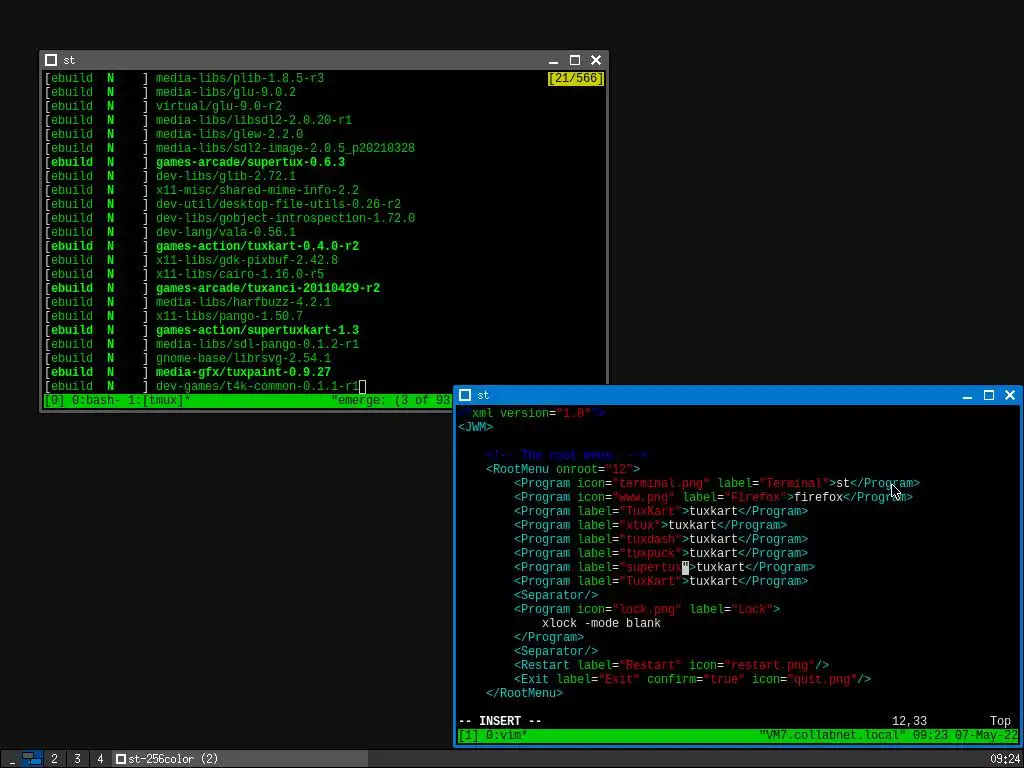1024x768 pixels.
Task: Click the Restart label line in vim
Action: [x=671, y=665]
